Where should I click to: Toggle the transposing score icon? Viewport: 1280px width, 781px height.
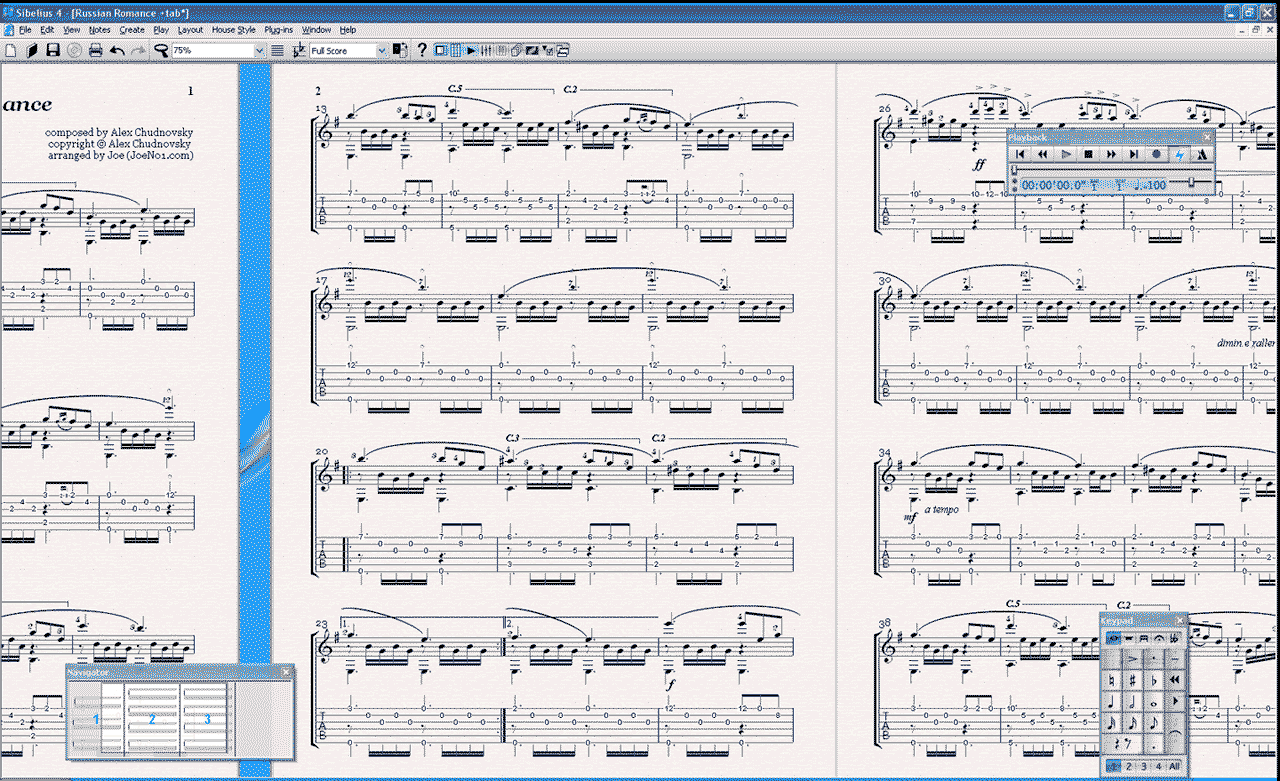[x=298, y=50]
